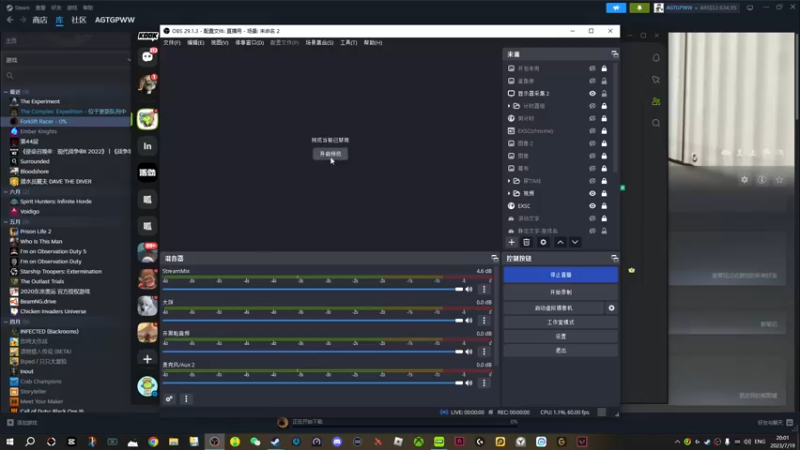Click the 退出 button in controls
The height and width of the screenshot is (450, 800).
(x=561, y=351)
